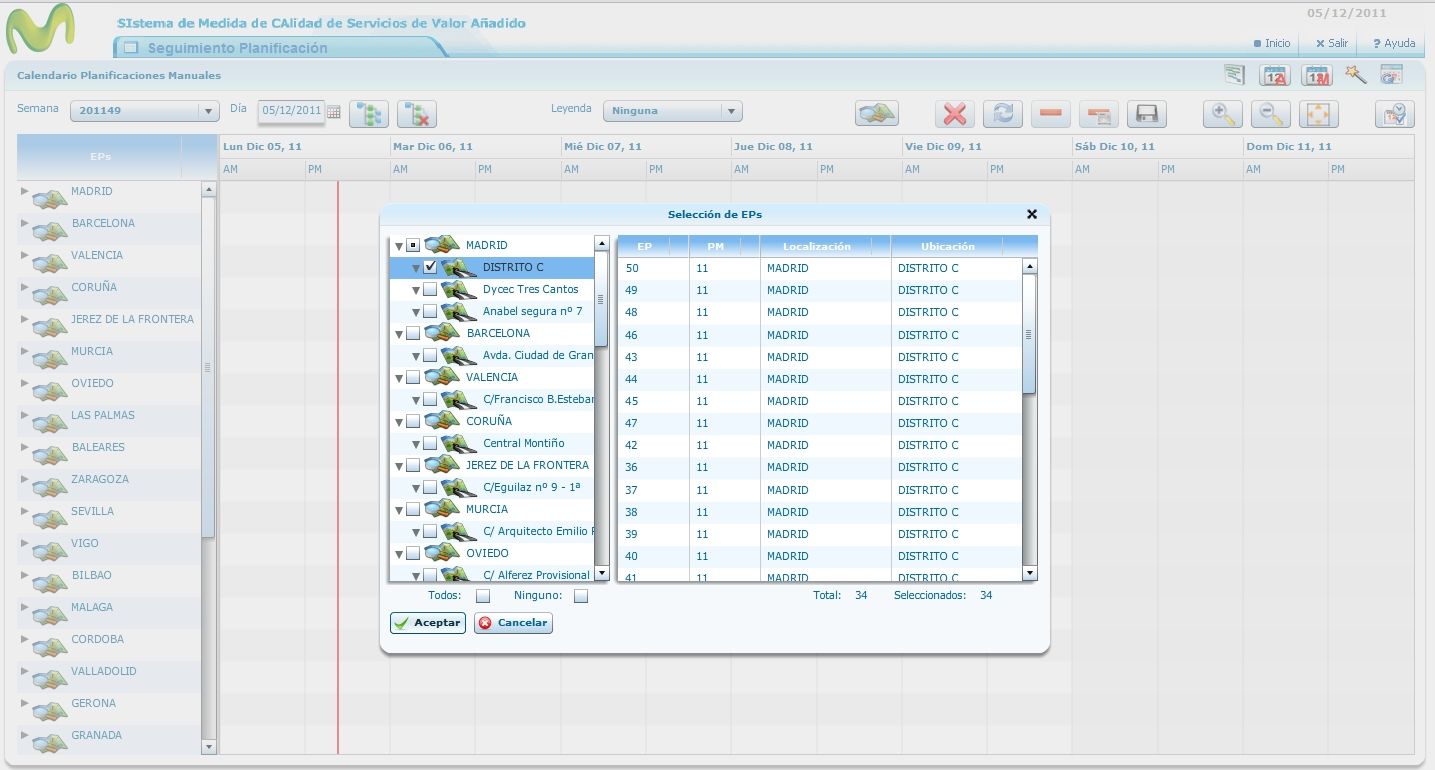
Task: Click the Aceptar button
Action: pyautogui.click(x=428, y=623)
